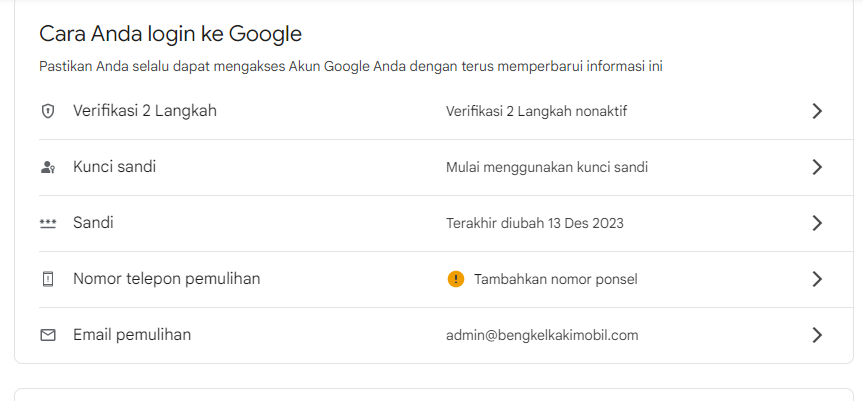Click the admin@bengkelkakimobil.com recovery email
This screenshot has width=863, height=401.
542,336
